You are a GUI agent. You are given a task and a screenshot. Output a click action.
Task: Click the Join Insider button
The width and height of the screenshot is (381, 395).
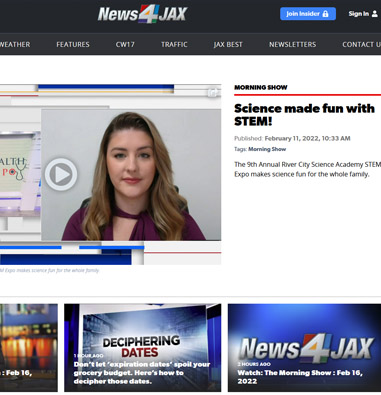308,14
